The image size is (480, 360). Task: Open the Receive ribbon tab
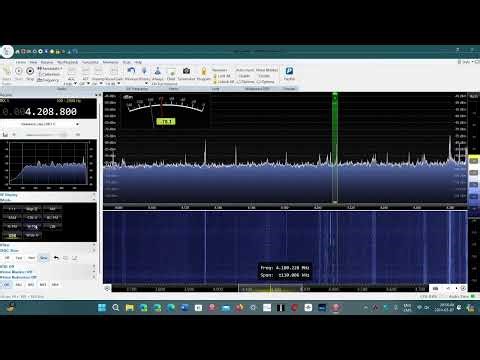point(47,62)
